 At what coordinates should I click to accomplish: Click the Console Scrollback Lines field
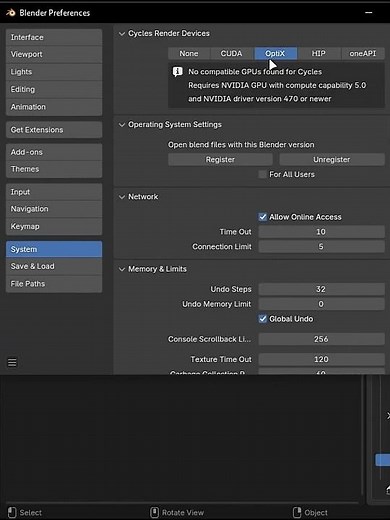pyautogui.click(x=321, y=339)
